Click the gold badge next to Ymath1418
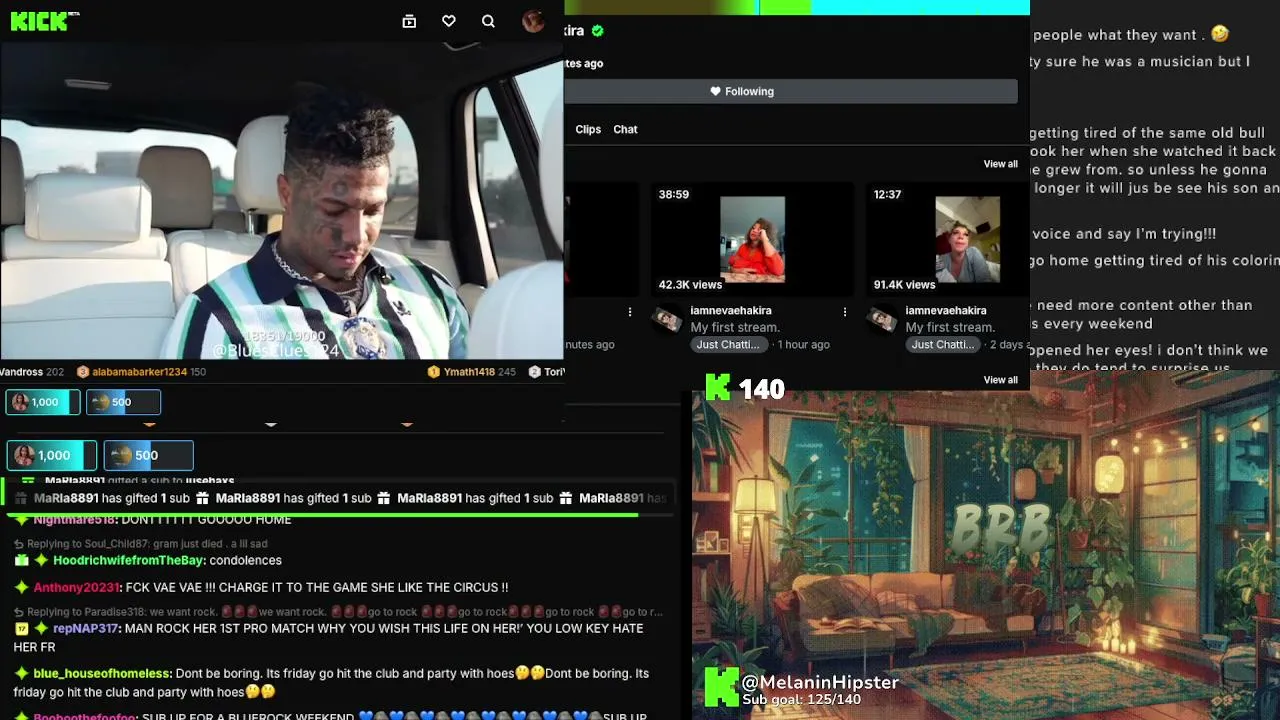This screenshot has width=1280, height=720. click(x=434, y=372)
